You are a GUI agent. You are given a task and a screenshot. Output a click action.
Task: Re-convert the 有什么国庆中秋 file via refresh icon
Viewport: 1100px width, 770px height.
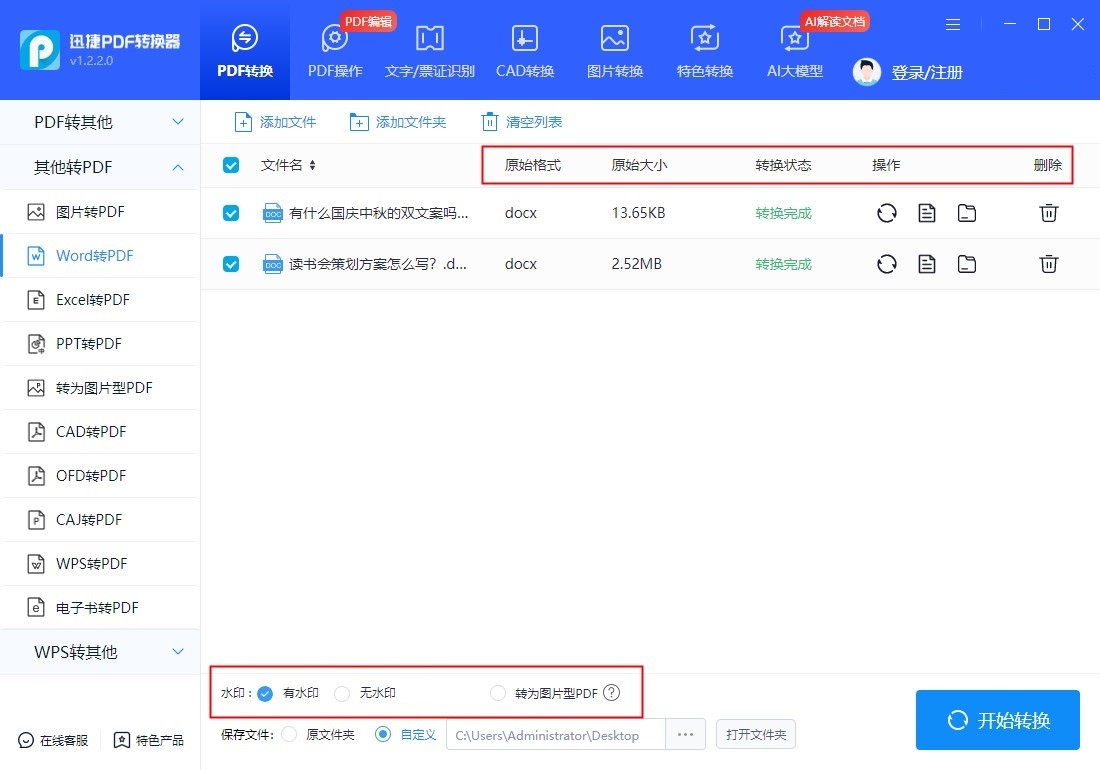[886, 212]
